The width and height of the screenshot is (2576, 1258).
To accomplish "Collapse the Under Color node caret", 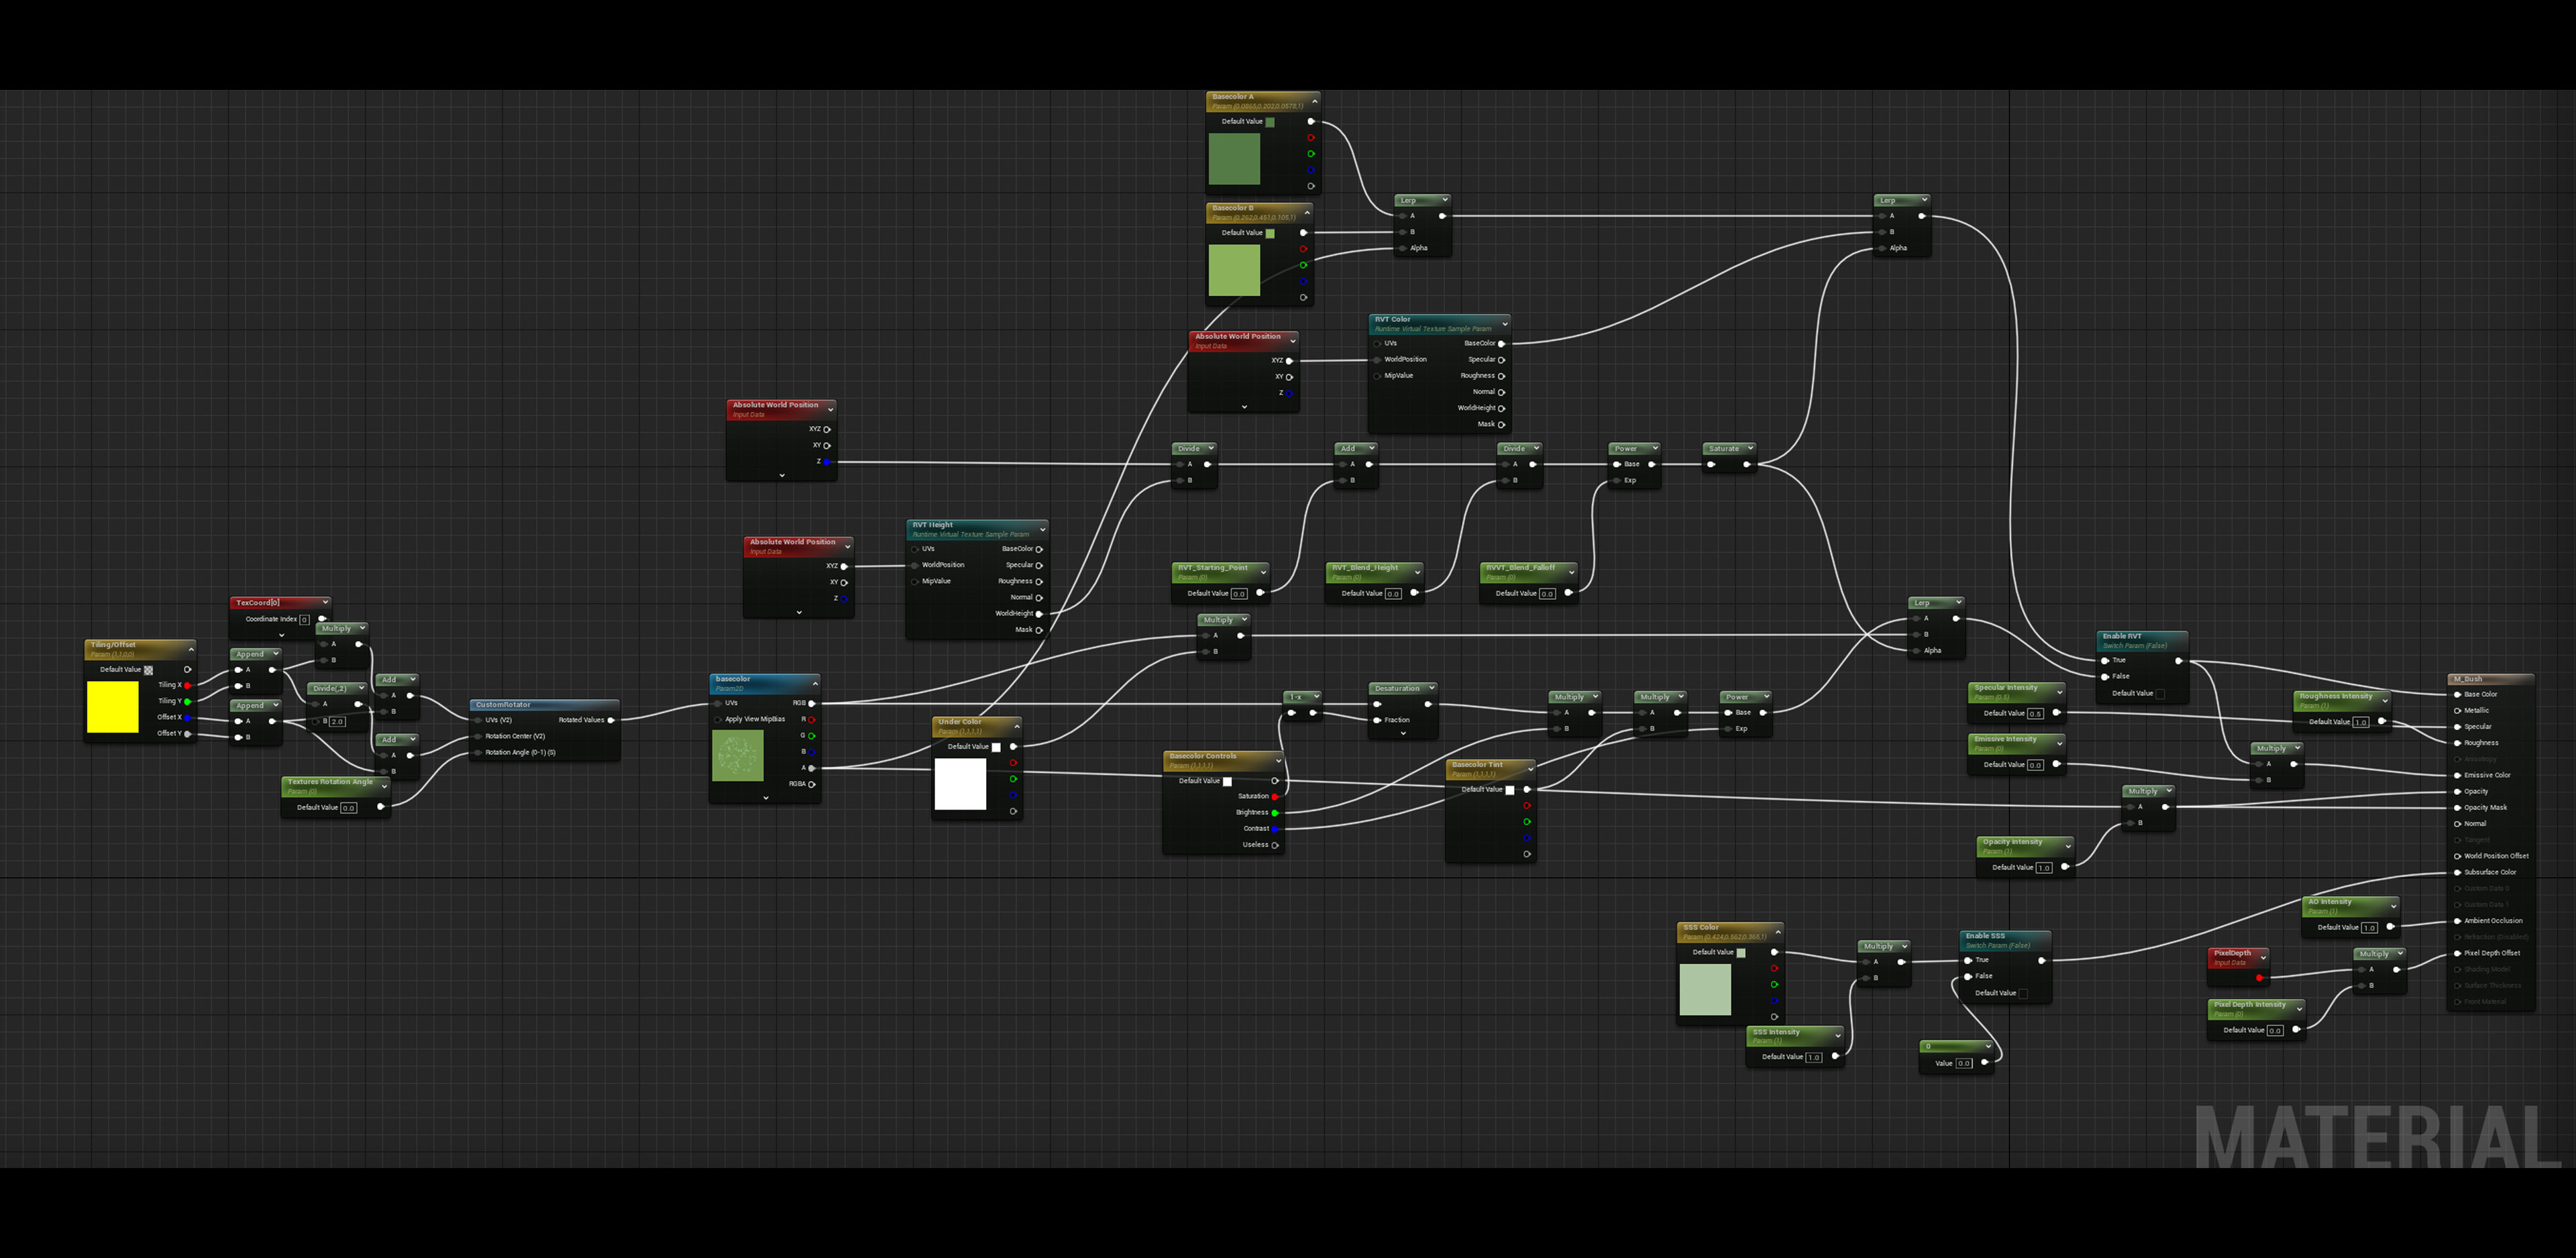I will (1017, 726).
